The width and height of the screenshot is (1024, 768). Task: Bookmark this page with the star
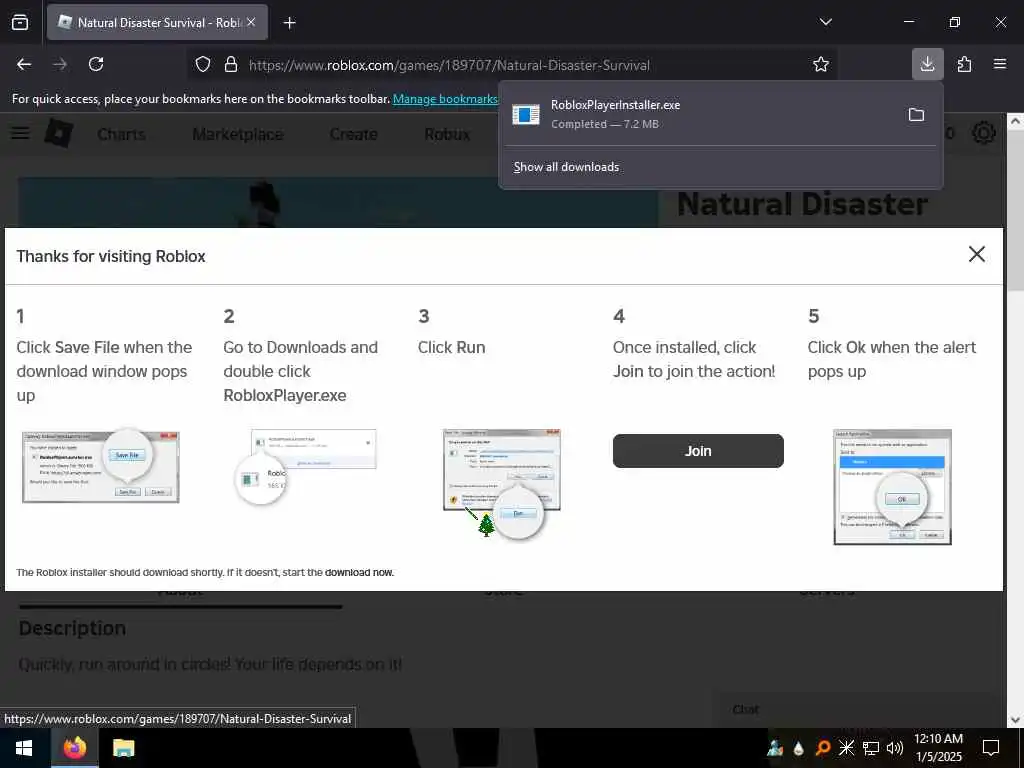click(x=821, y=64)
